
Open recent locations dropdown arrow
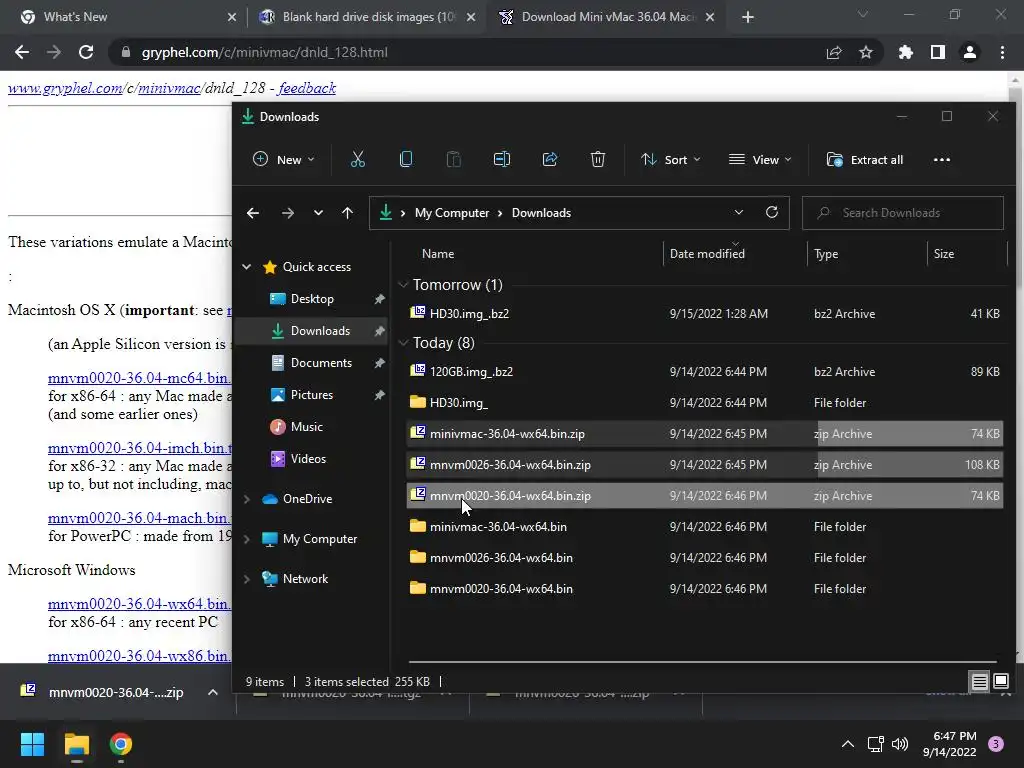(x=318, y=213)
